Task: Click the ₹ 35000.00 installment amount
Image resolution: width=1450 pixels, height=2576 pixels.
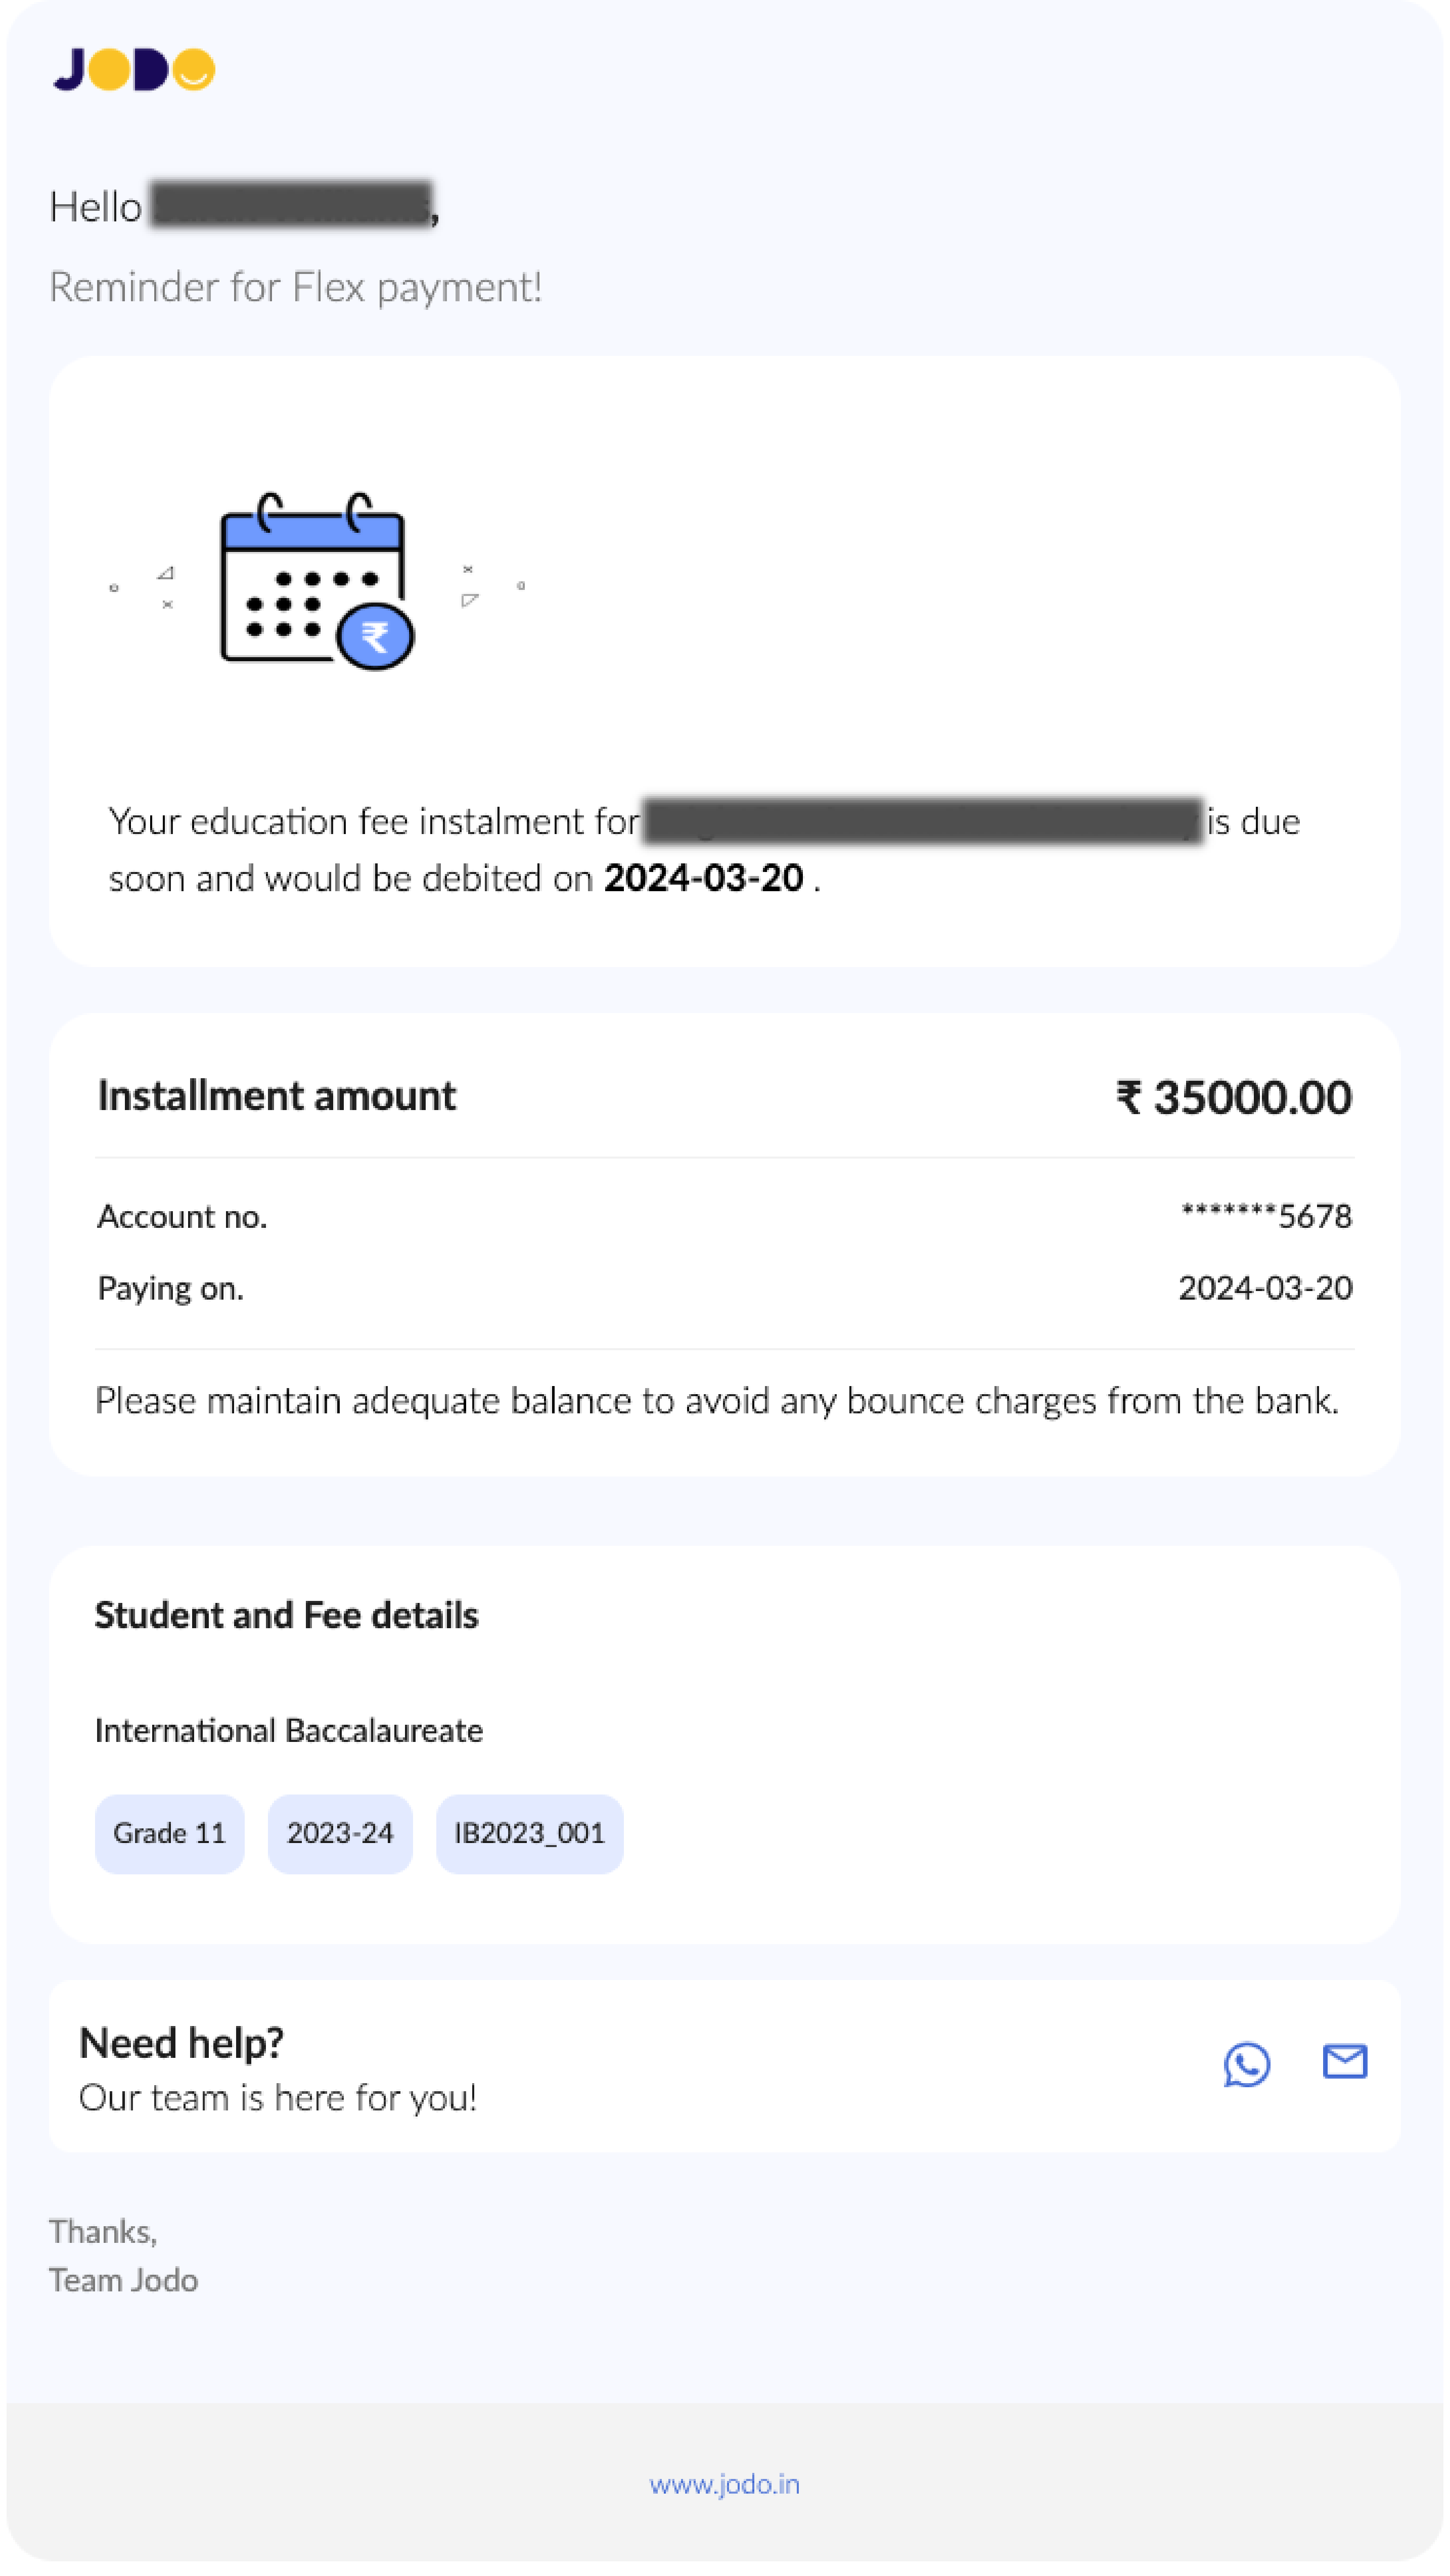Action: pos(1234,1098)
